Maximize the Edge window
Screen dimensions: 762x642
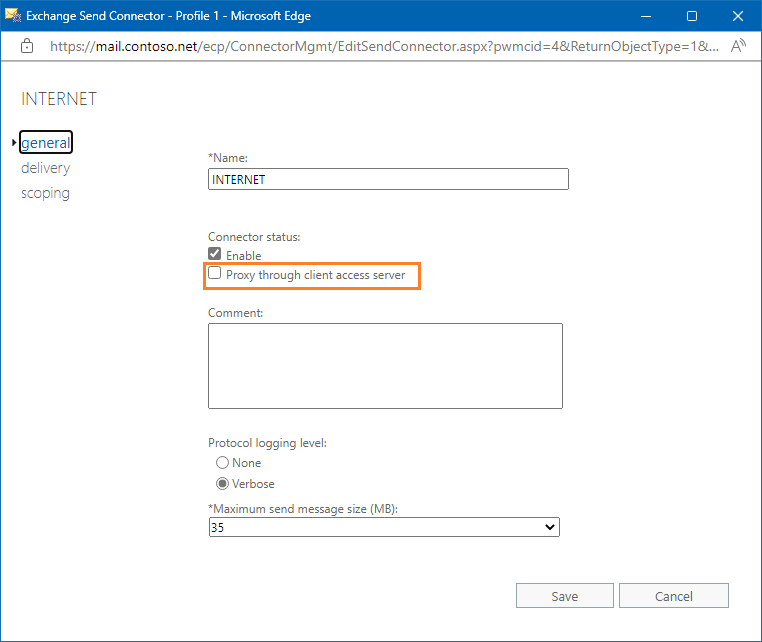click(x=692, y=16)
